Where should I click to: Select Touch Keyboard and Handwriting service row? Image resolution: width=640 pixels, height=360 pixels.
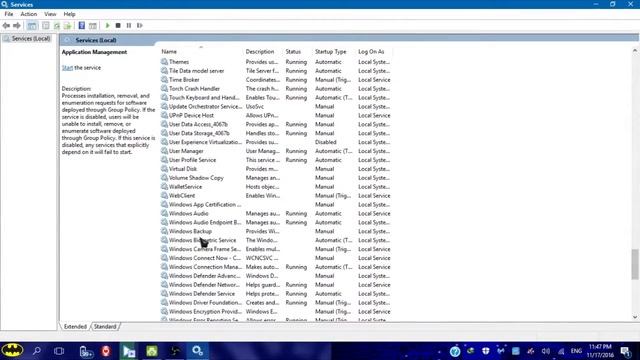click(x=276, y=98)
